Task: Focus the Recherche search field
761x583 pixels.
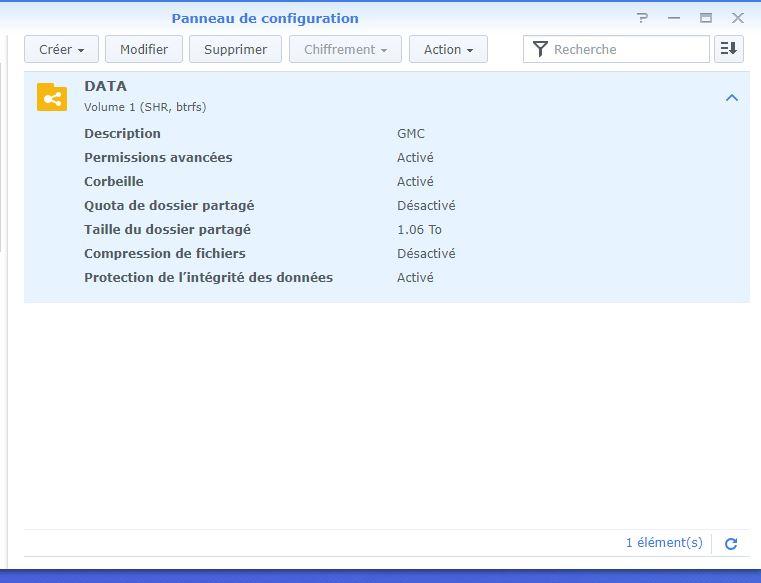Action: tap(628, 49)
